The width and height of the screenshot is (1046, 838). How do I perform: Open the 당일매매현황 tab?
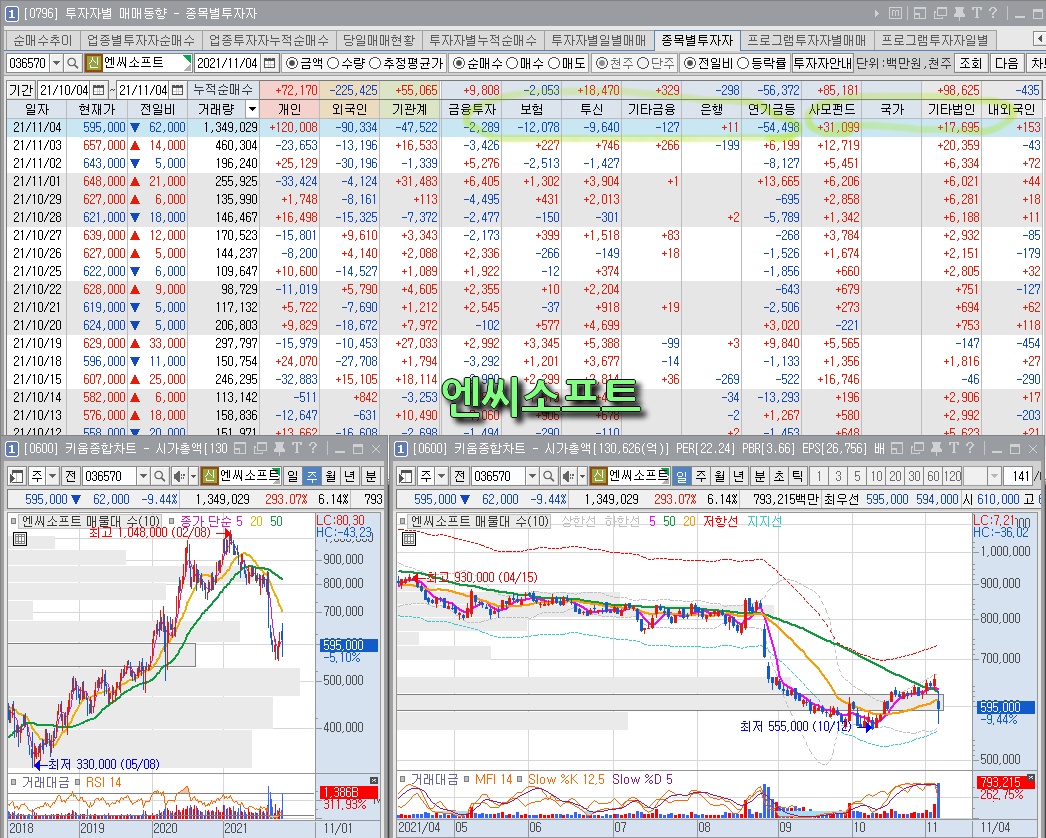click(x=378, y=40)
